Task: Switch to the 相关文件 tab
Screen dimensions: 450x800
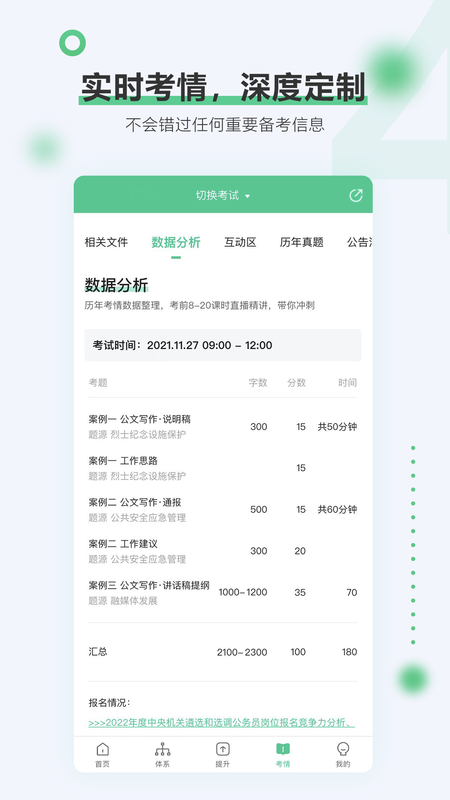Action: click(x=106, y=242)
